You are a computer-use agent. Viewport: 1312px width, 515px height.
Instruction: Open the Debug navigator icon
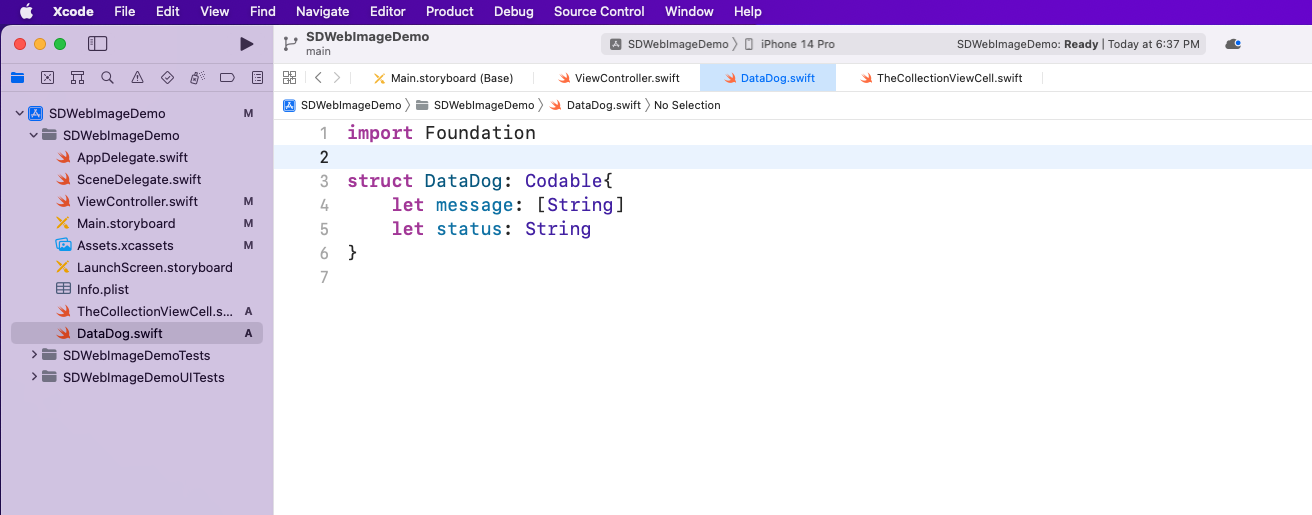197,78
